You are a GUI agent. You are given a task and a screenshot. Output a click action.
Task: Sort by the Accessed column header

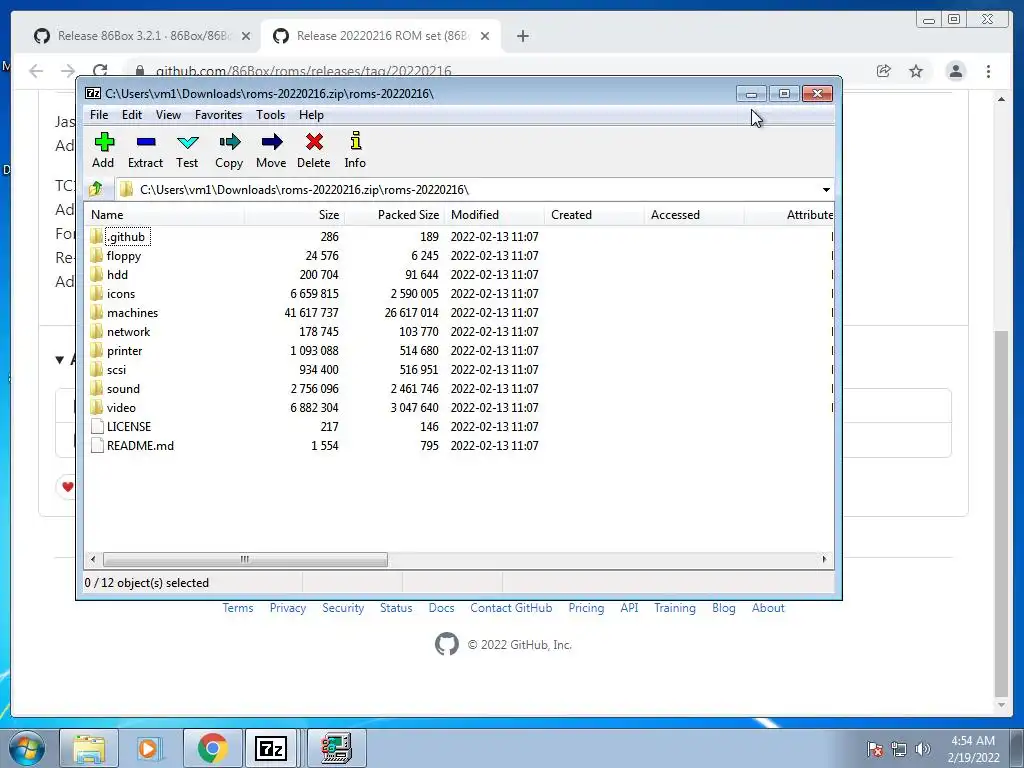pos(694,215)
